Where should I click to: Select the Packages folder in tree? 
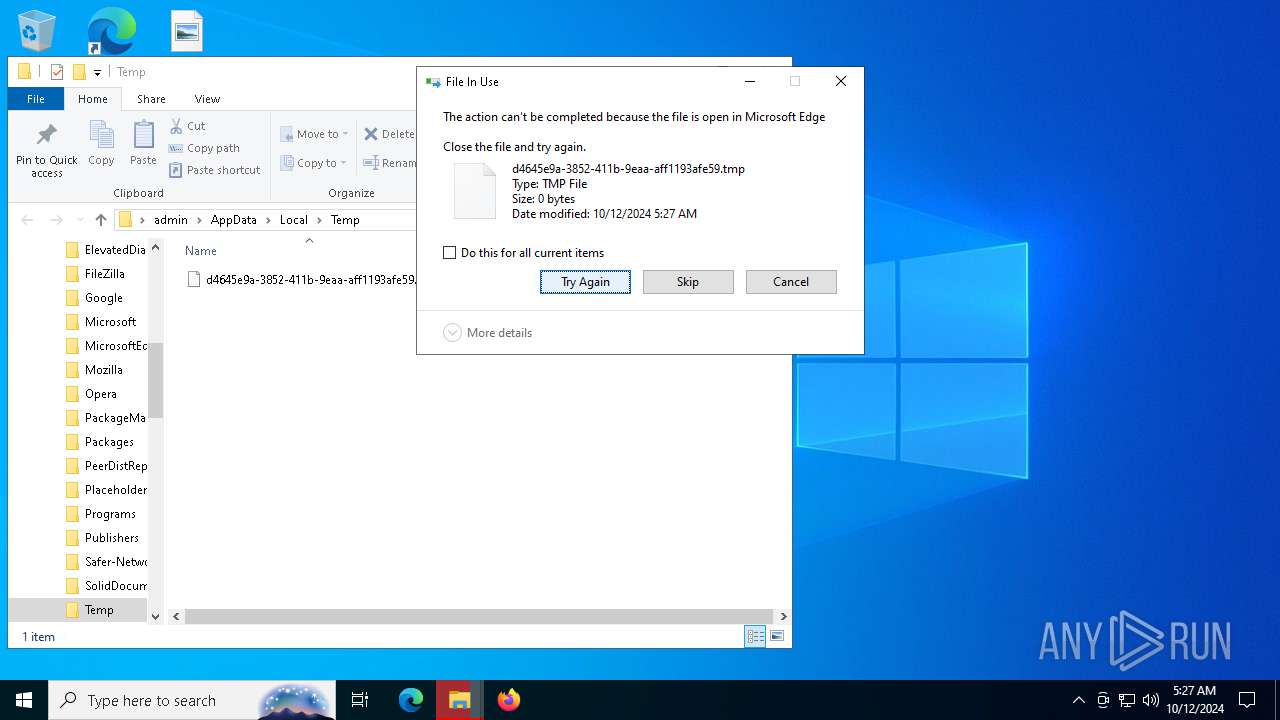pos(109,442)
